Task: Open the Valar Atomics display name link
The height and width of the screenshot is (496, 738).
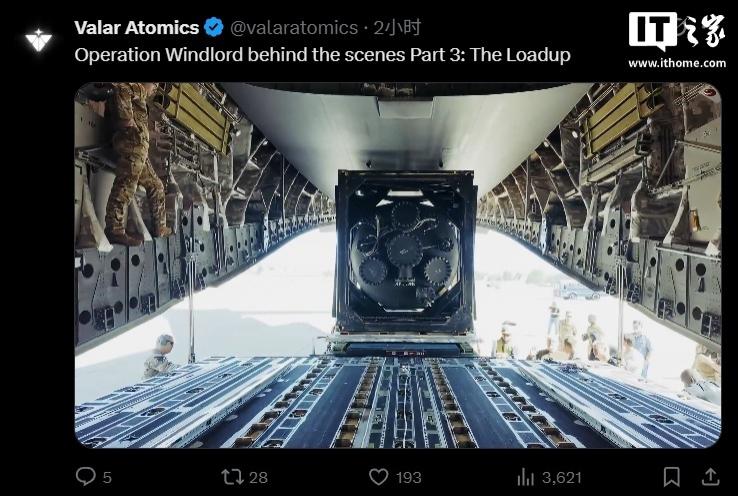Action: coord(136,28)
